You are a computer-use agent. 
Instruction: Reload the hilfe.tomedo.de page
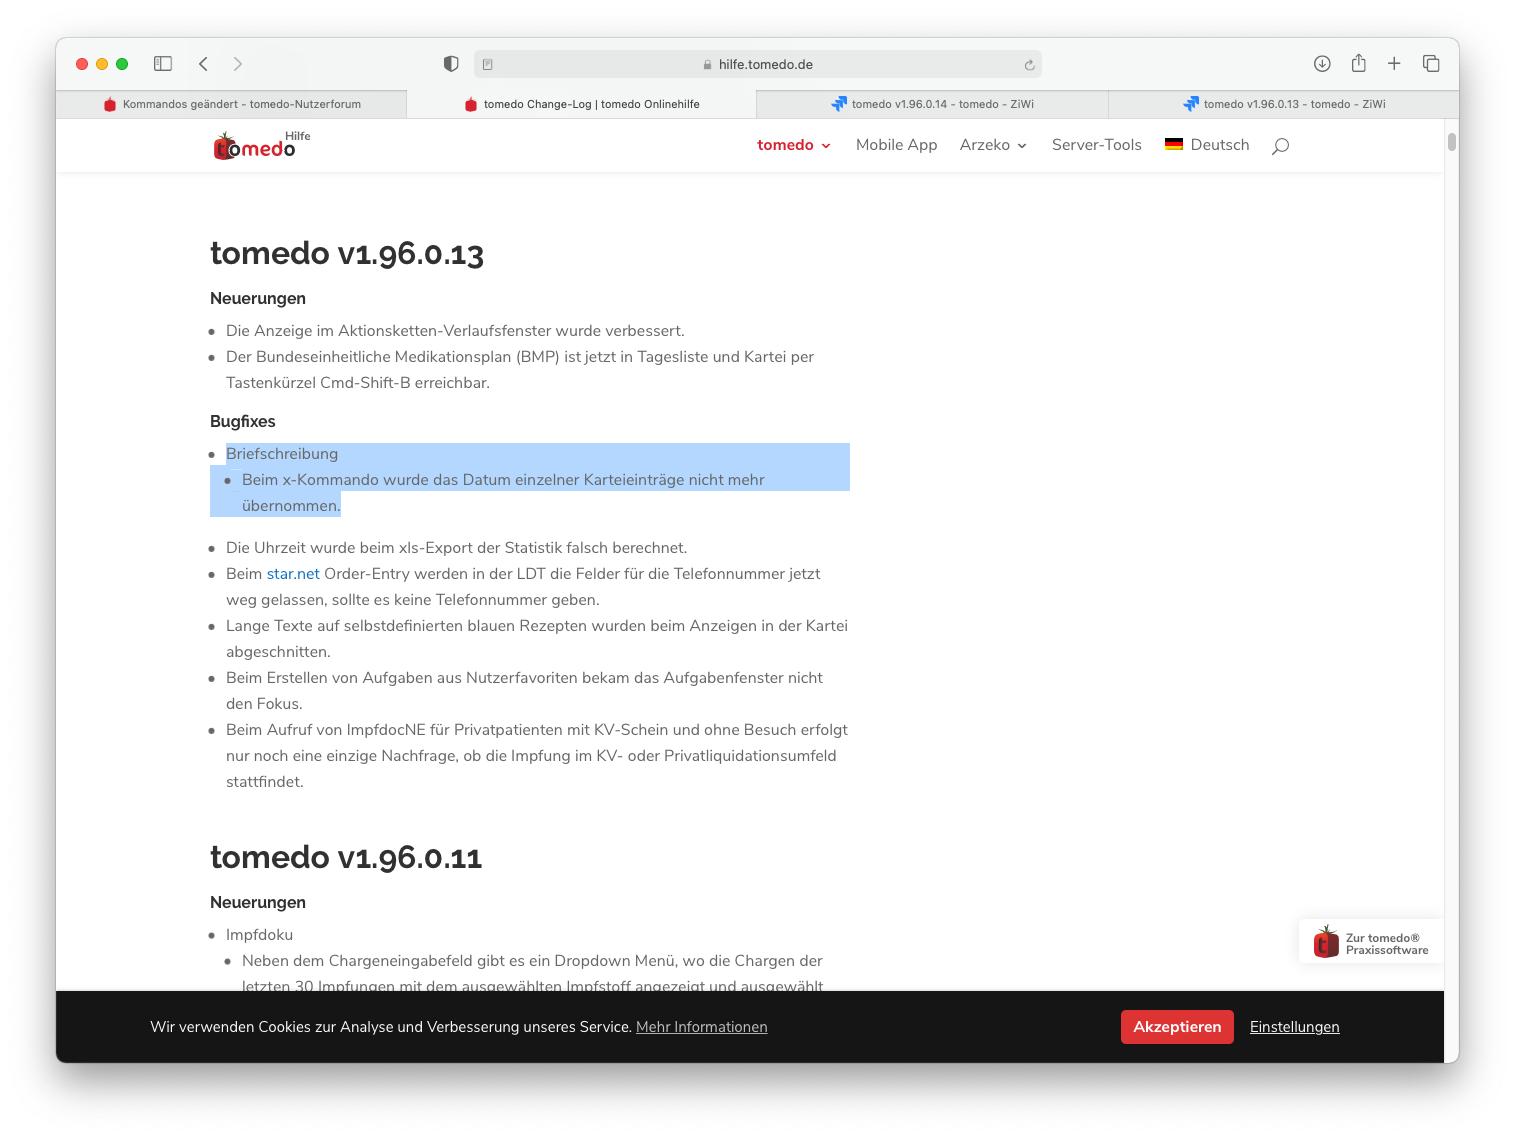pos(1029,65)
